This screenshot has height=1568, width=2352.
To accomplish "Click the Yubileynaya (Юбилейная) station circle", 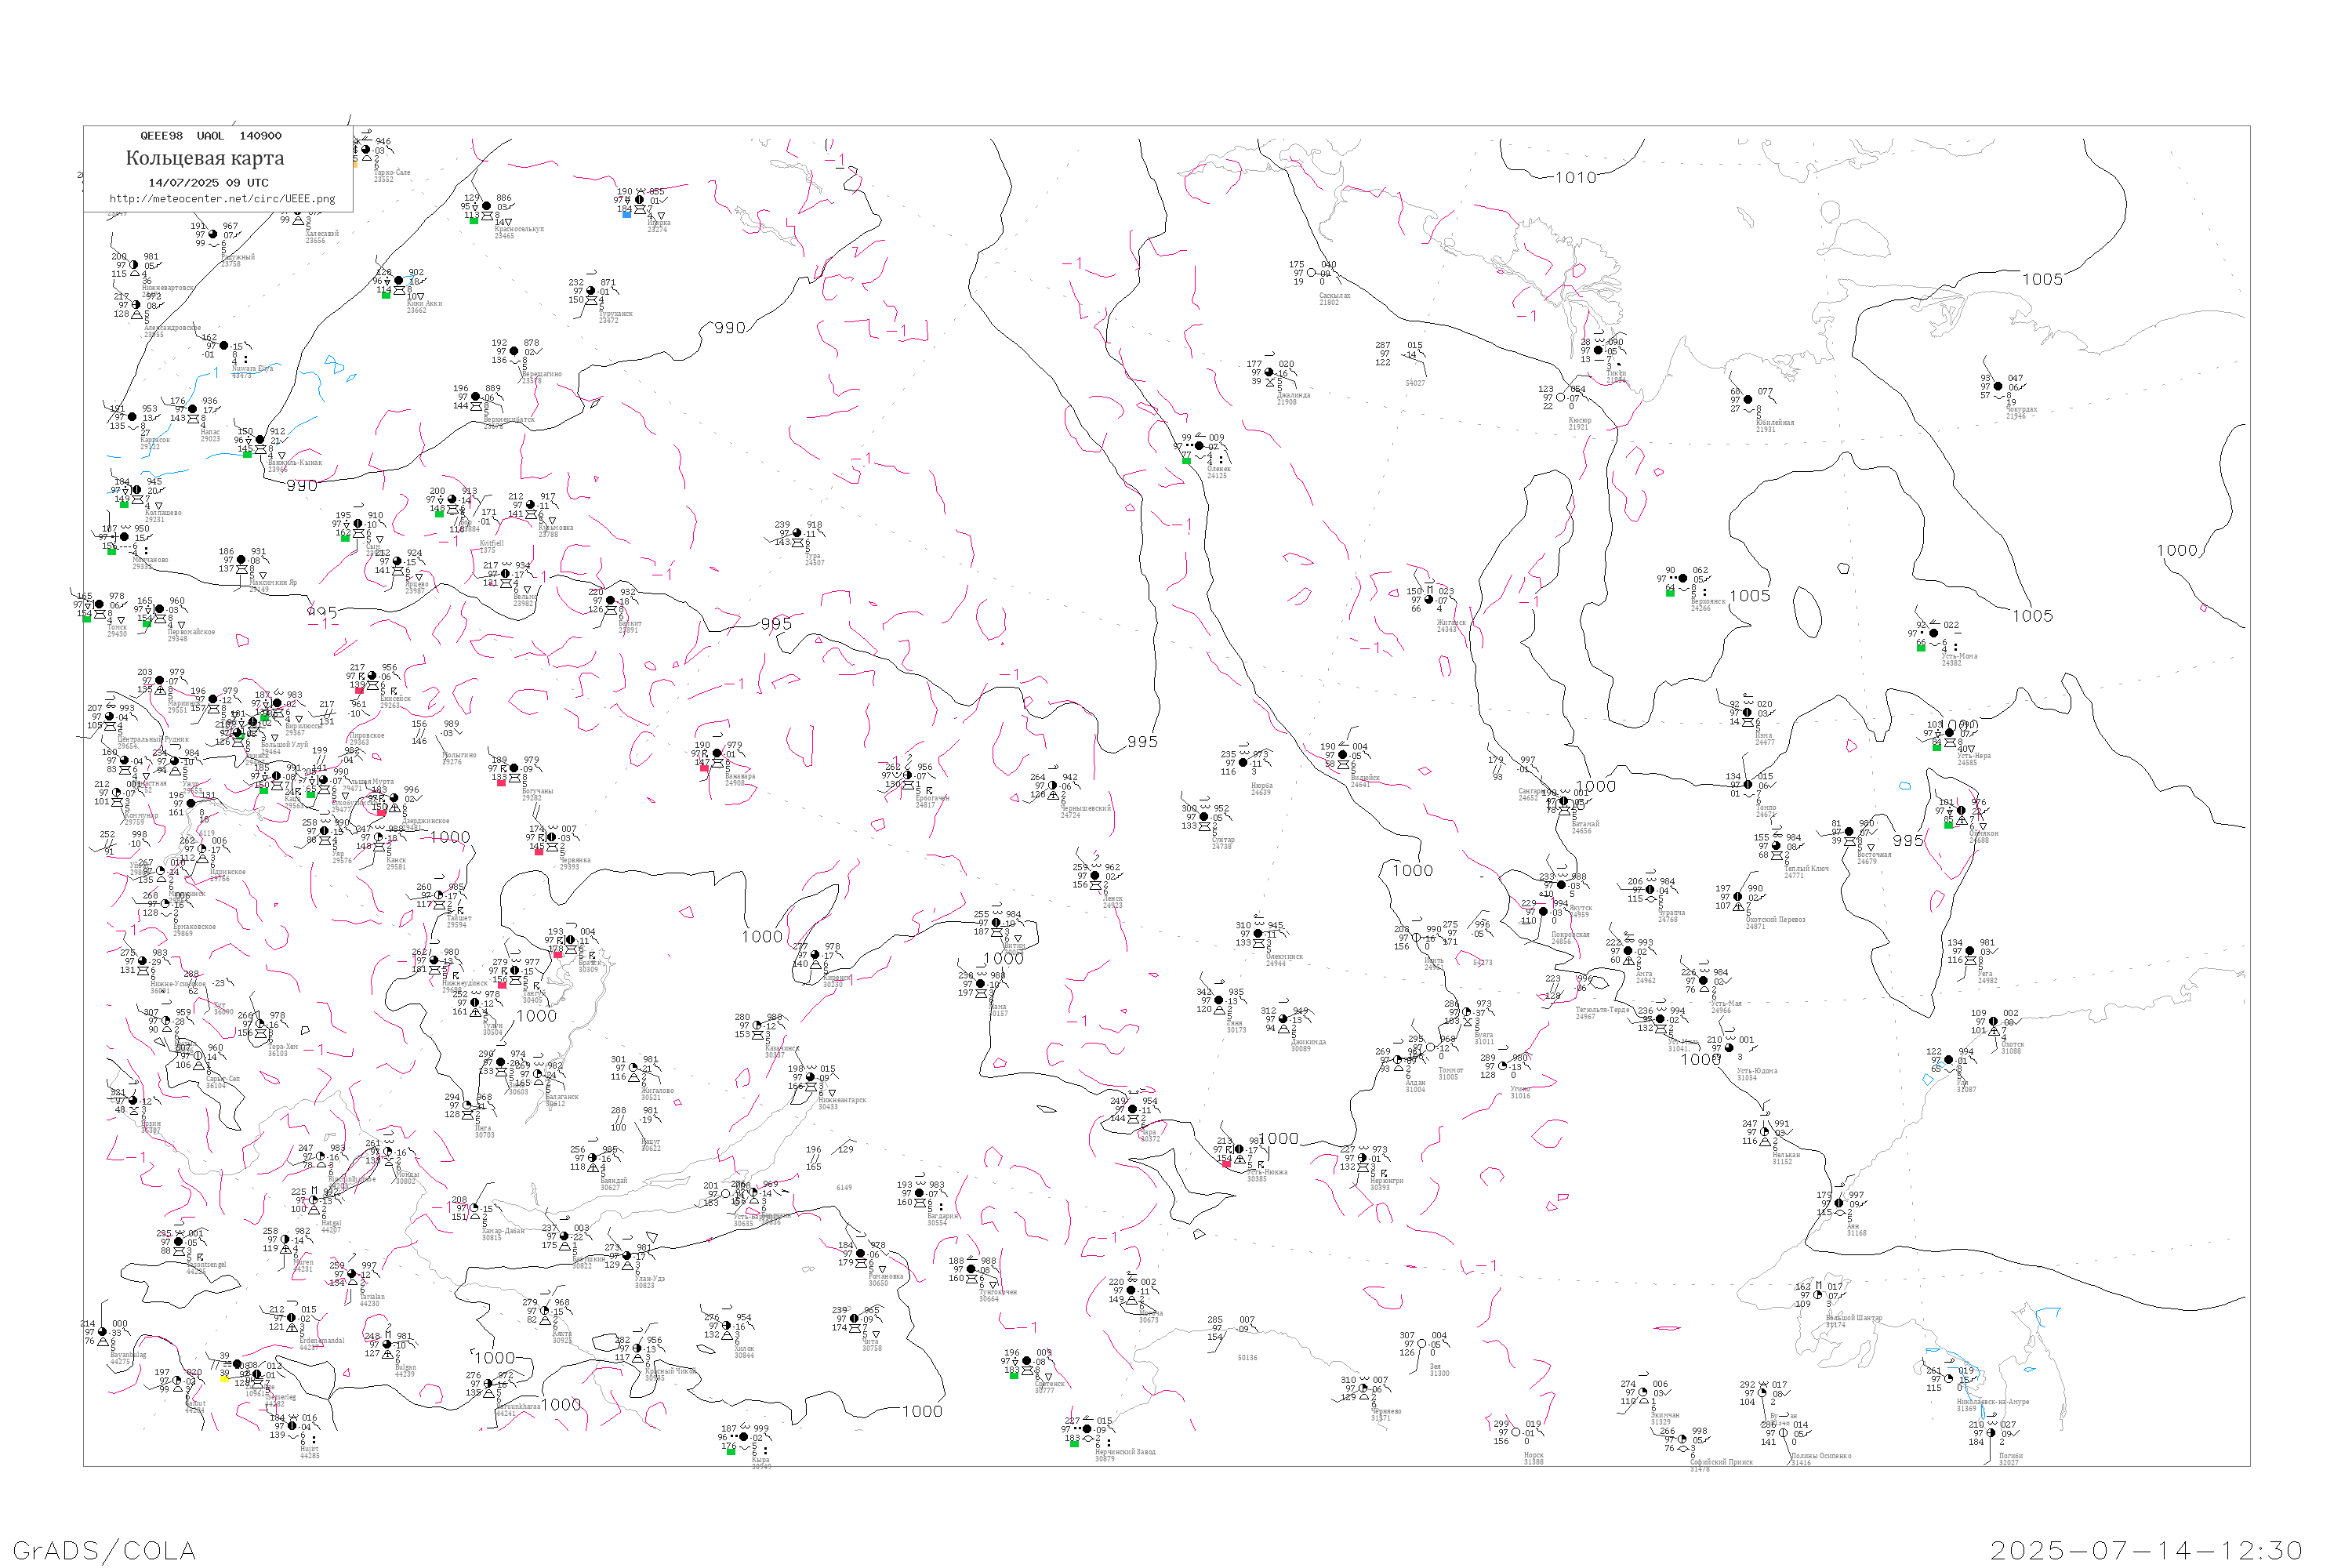I will click(1748, 400).
